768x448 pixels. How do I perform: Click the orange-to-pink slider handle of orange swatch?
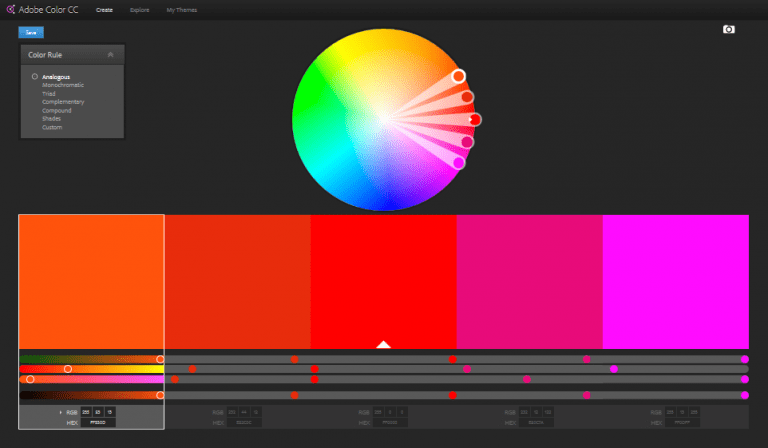pos(30,379)
